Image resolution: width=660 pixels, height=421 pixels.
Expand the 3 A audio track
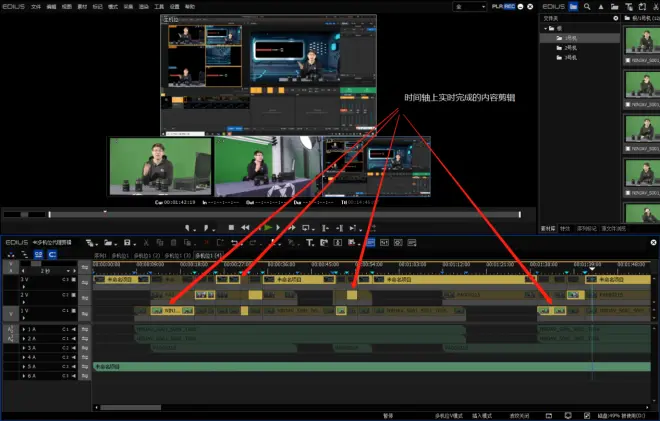24,348
